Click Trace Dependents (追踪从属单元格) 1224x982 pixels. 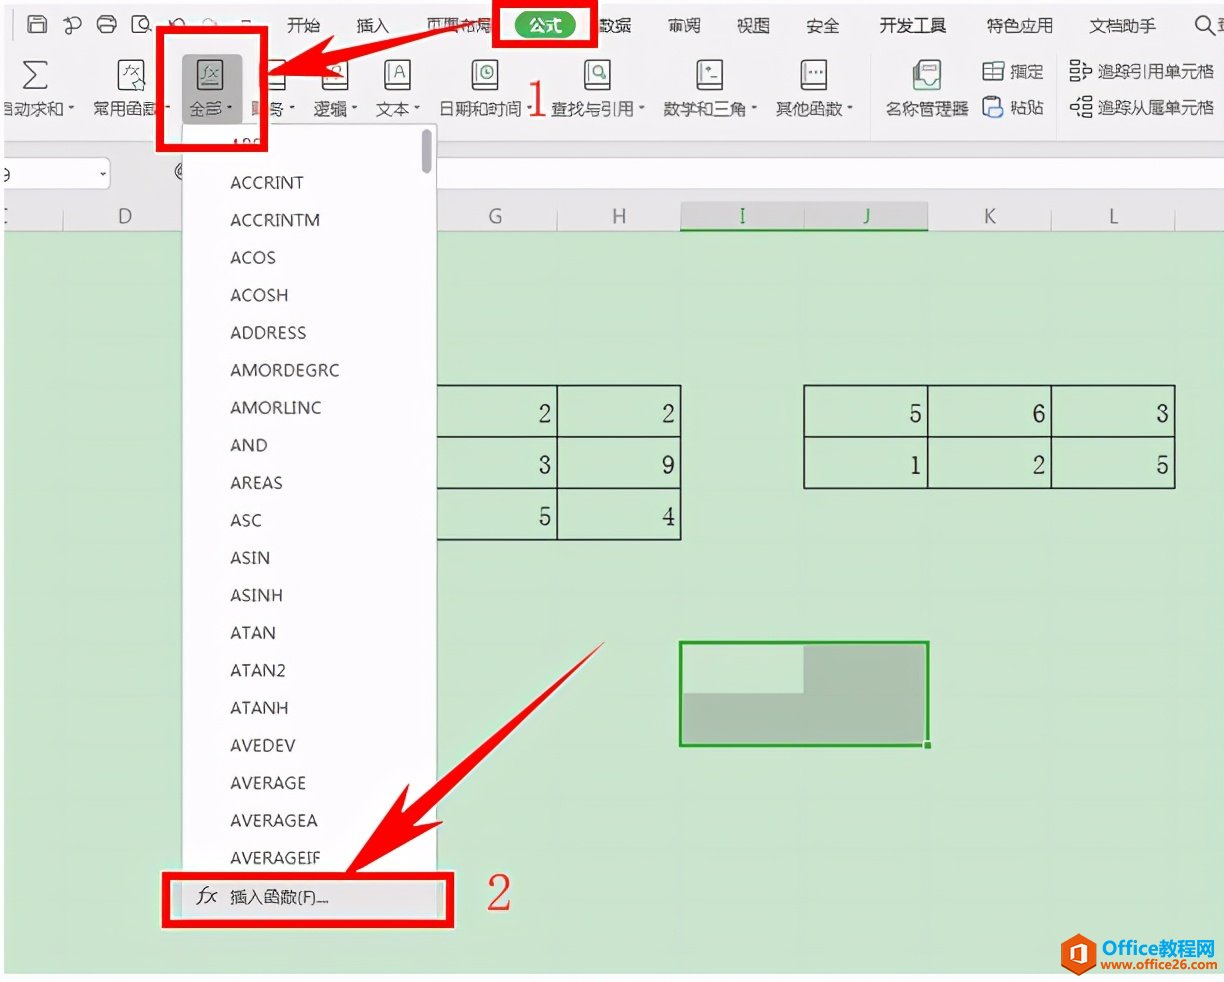tap(1141, 107)
